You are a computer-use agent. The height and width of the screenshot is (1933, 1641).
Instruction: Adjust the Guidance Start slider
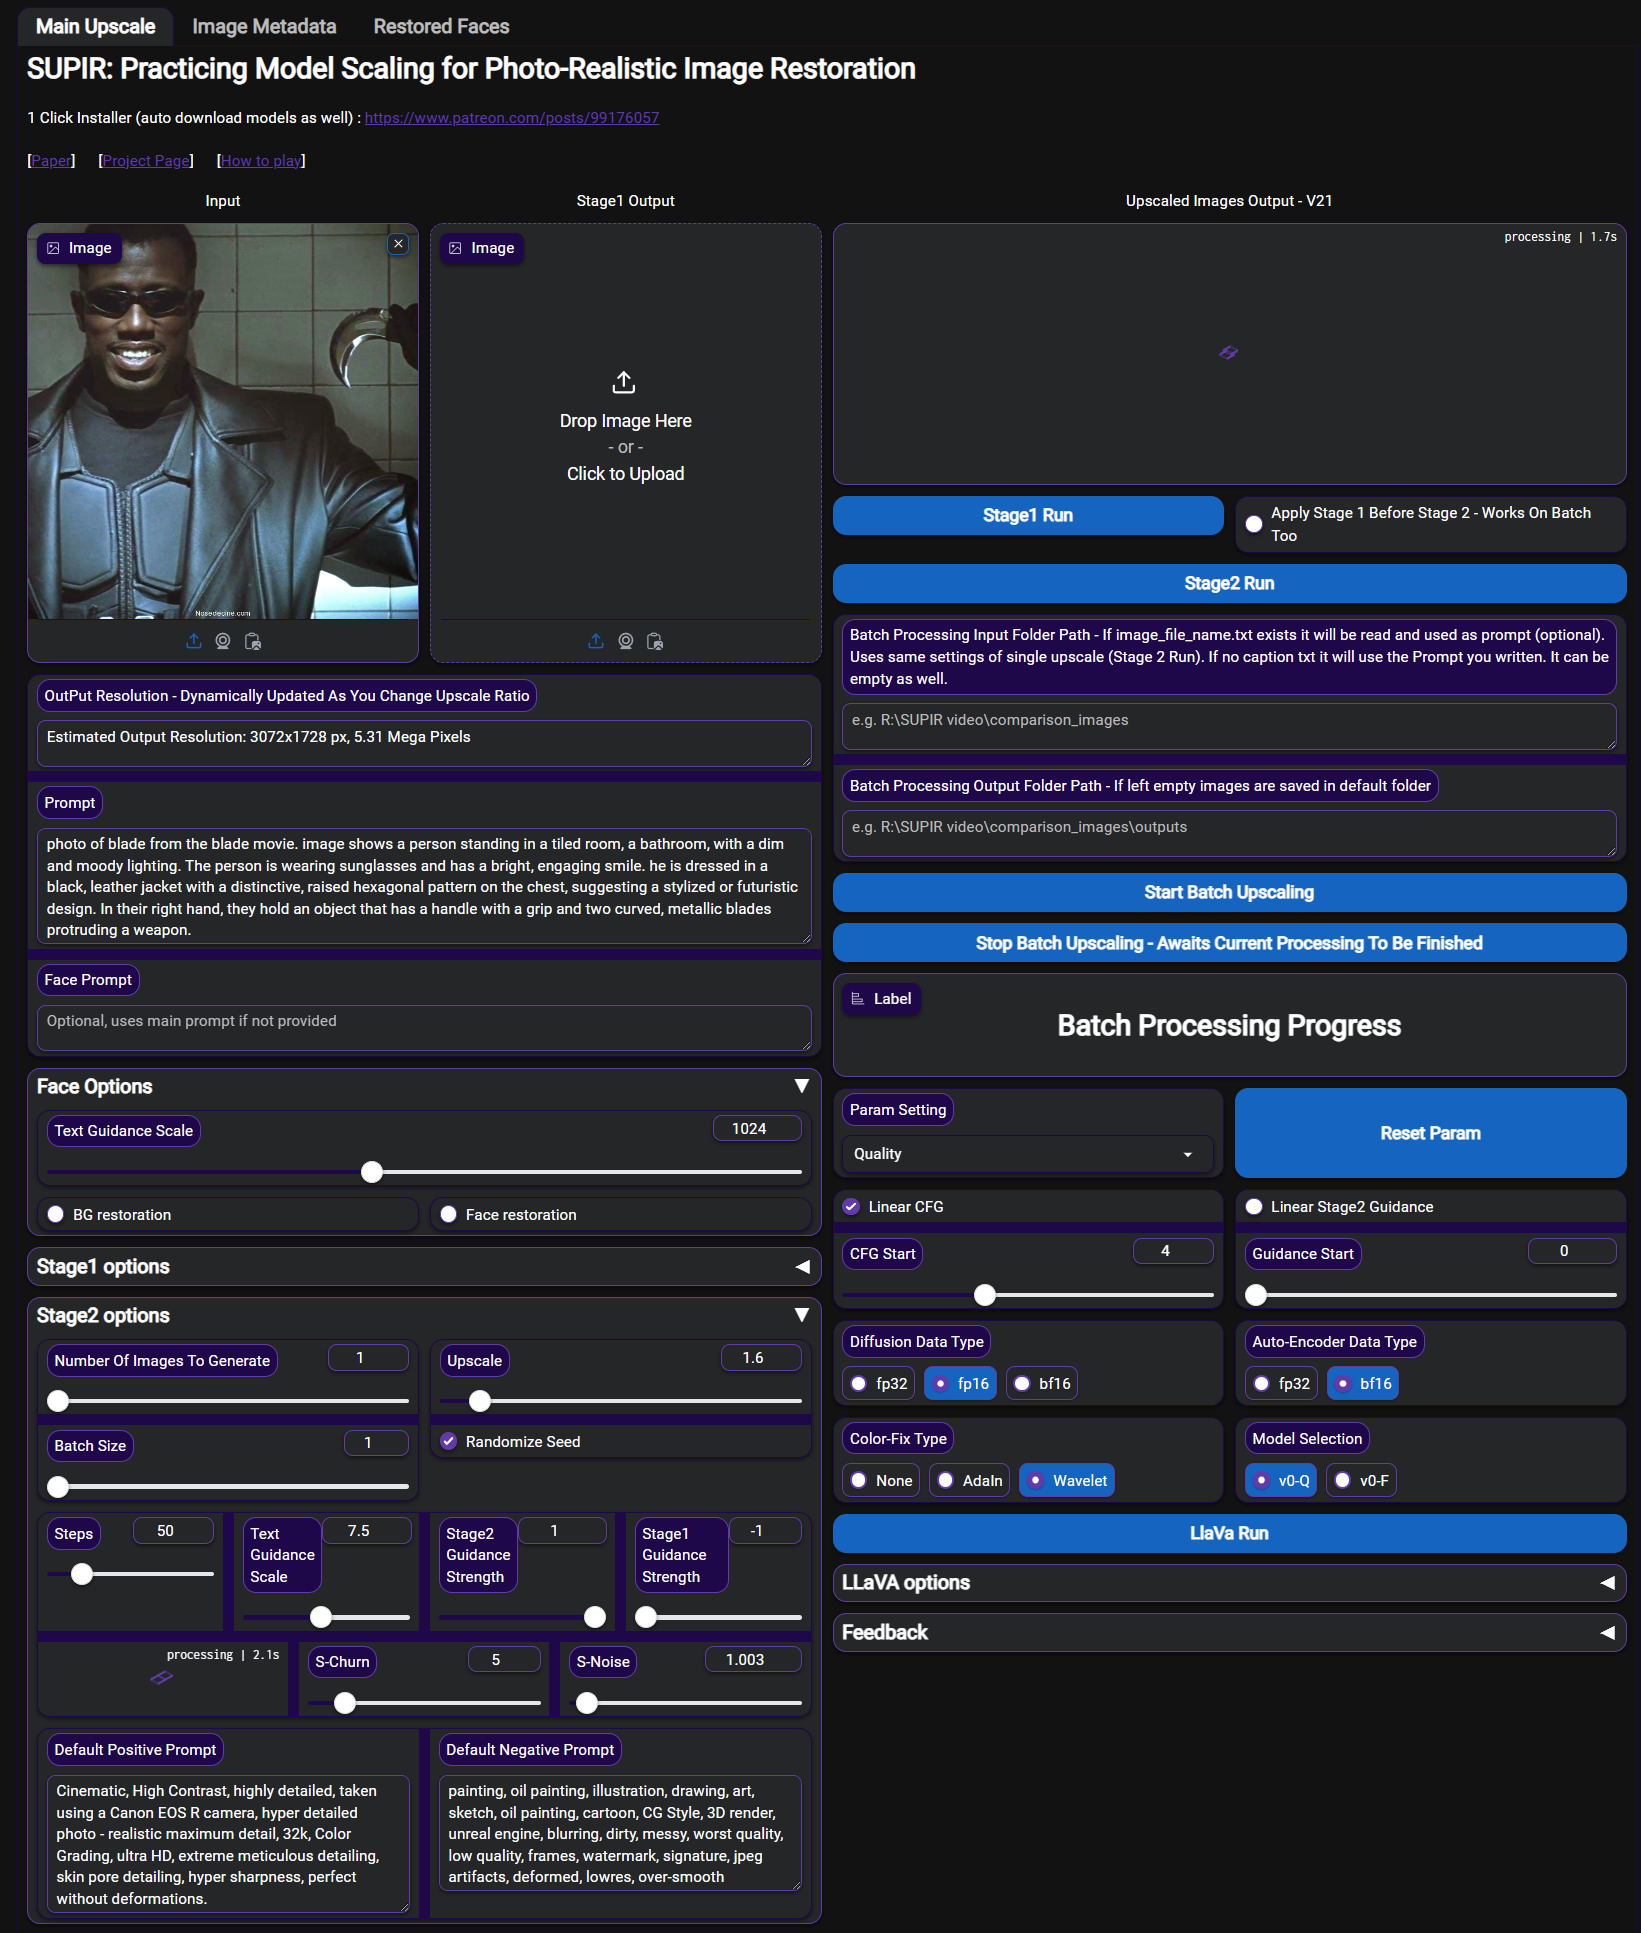(x=1430, y=1295)
